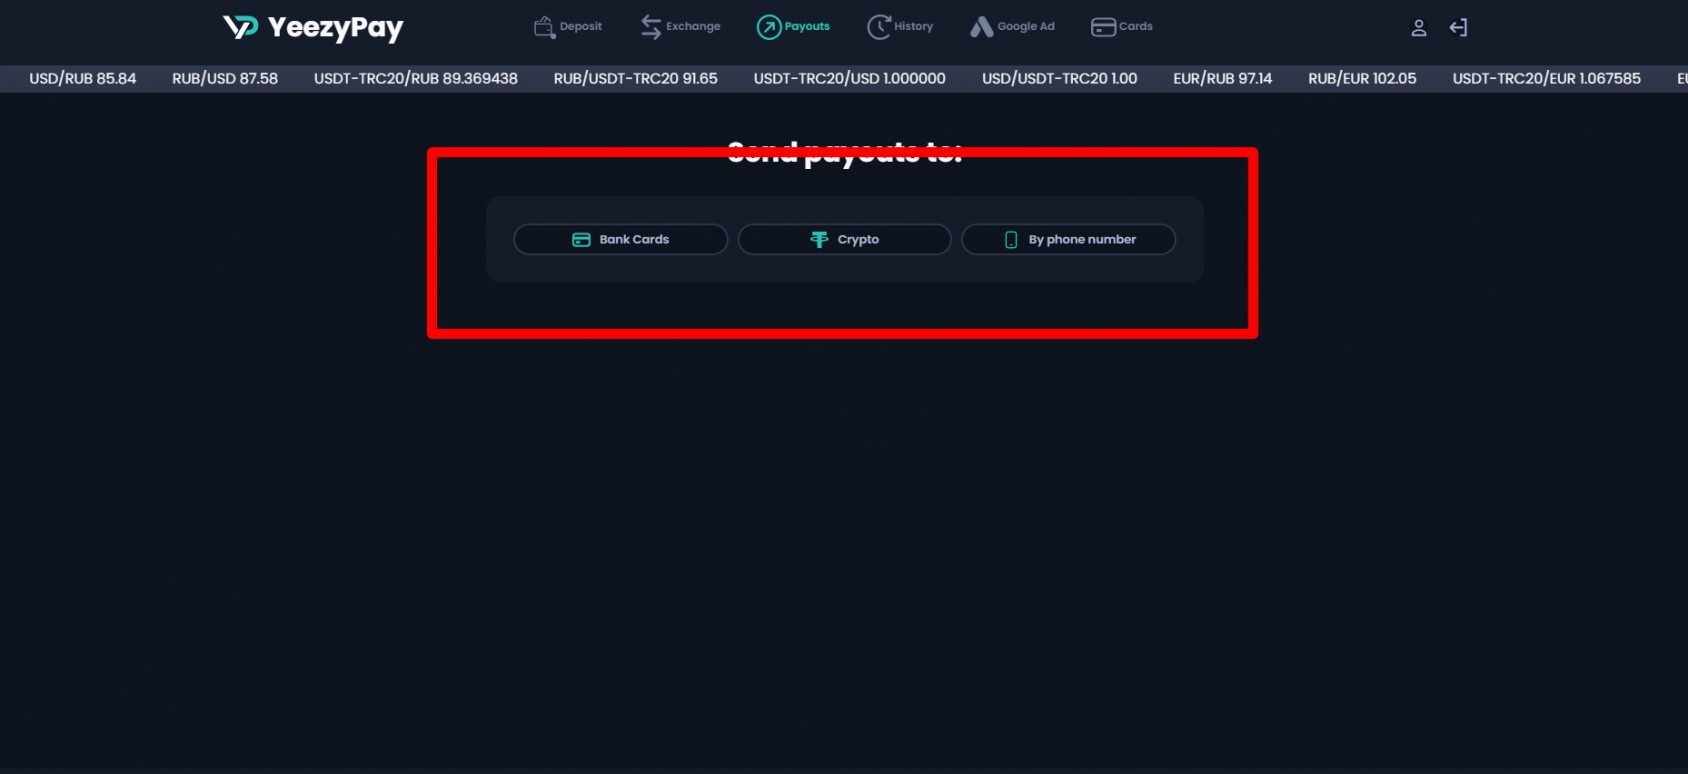The width and height of the screenshot is (1688, 774).
Task: Click the RUB/EUR 102.05 rate
Action: point(1363,78)
